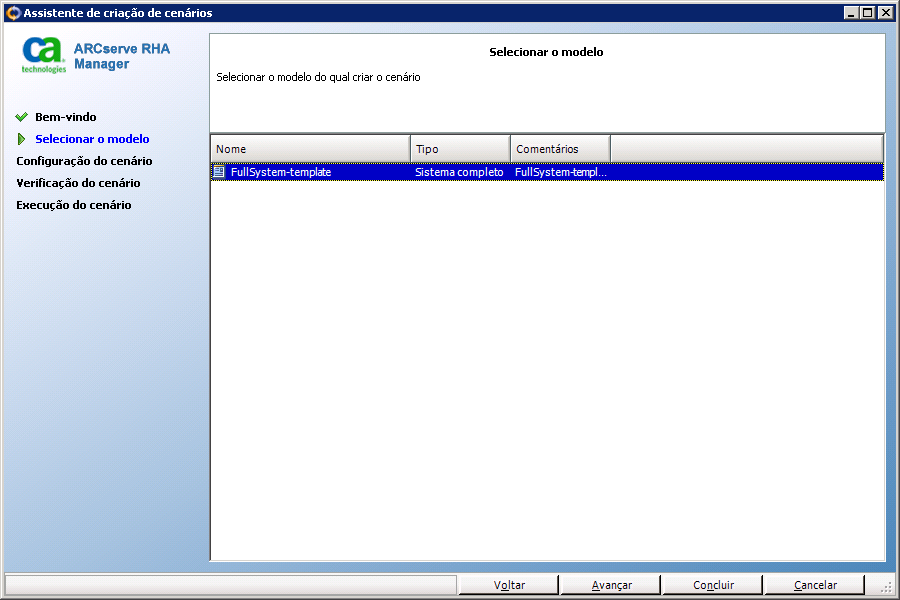This screenshot has height=600, width=900.
Task: Click the Sistema completo type cell
Action: 459,172
